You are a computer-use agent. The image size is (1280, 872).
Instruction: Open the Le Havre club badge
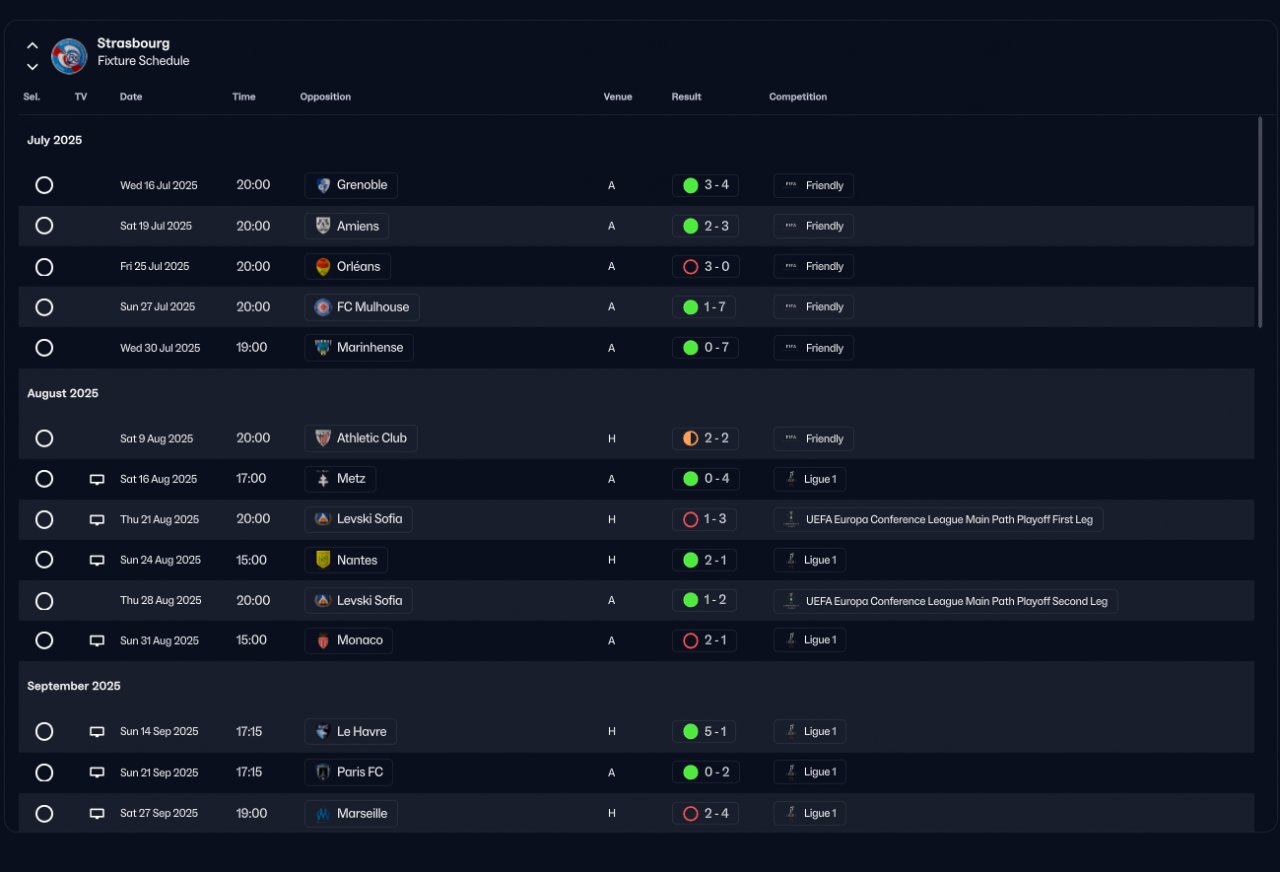[x=323, y=732]
